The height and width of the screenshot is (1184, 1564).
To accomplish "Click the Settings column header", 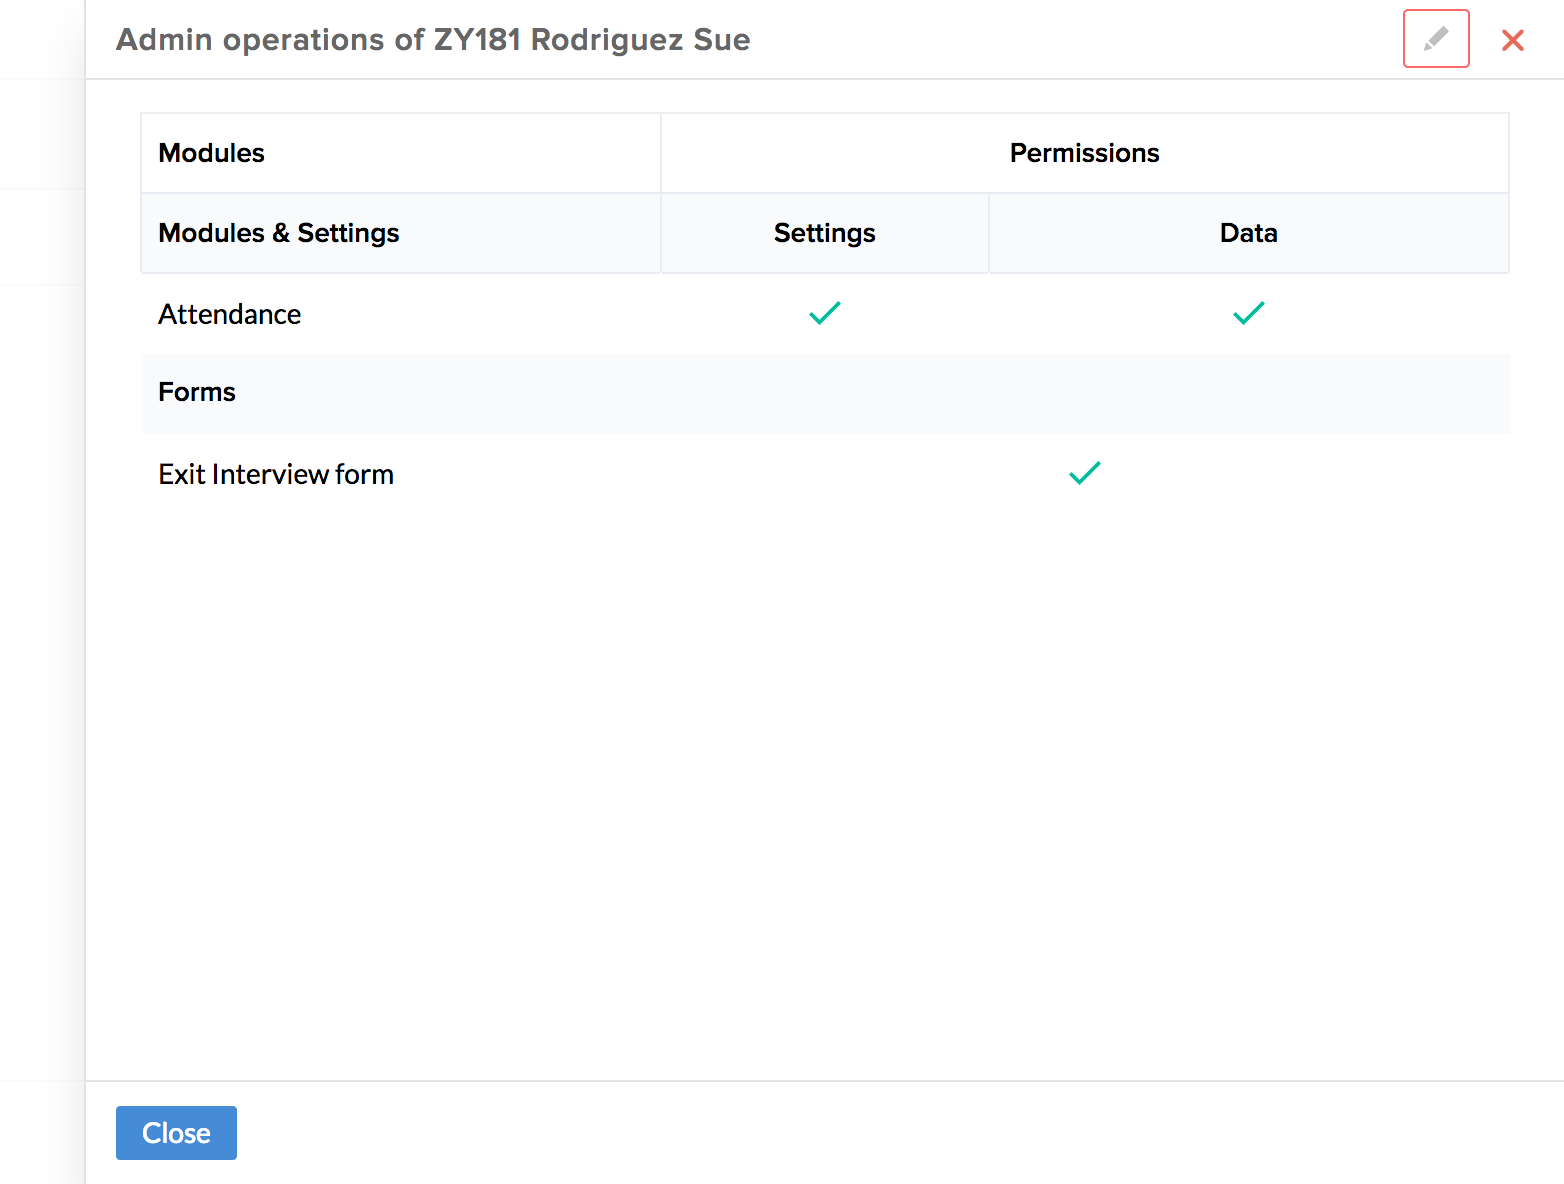I will point(824,233).
